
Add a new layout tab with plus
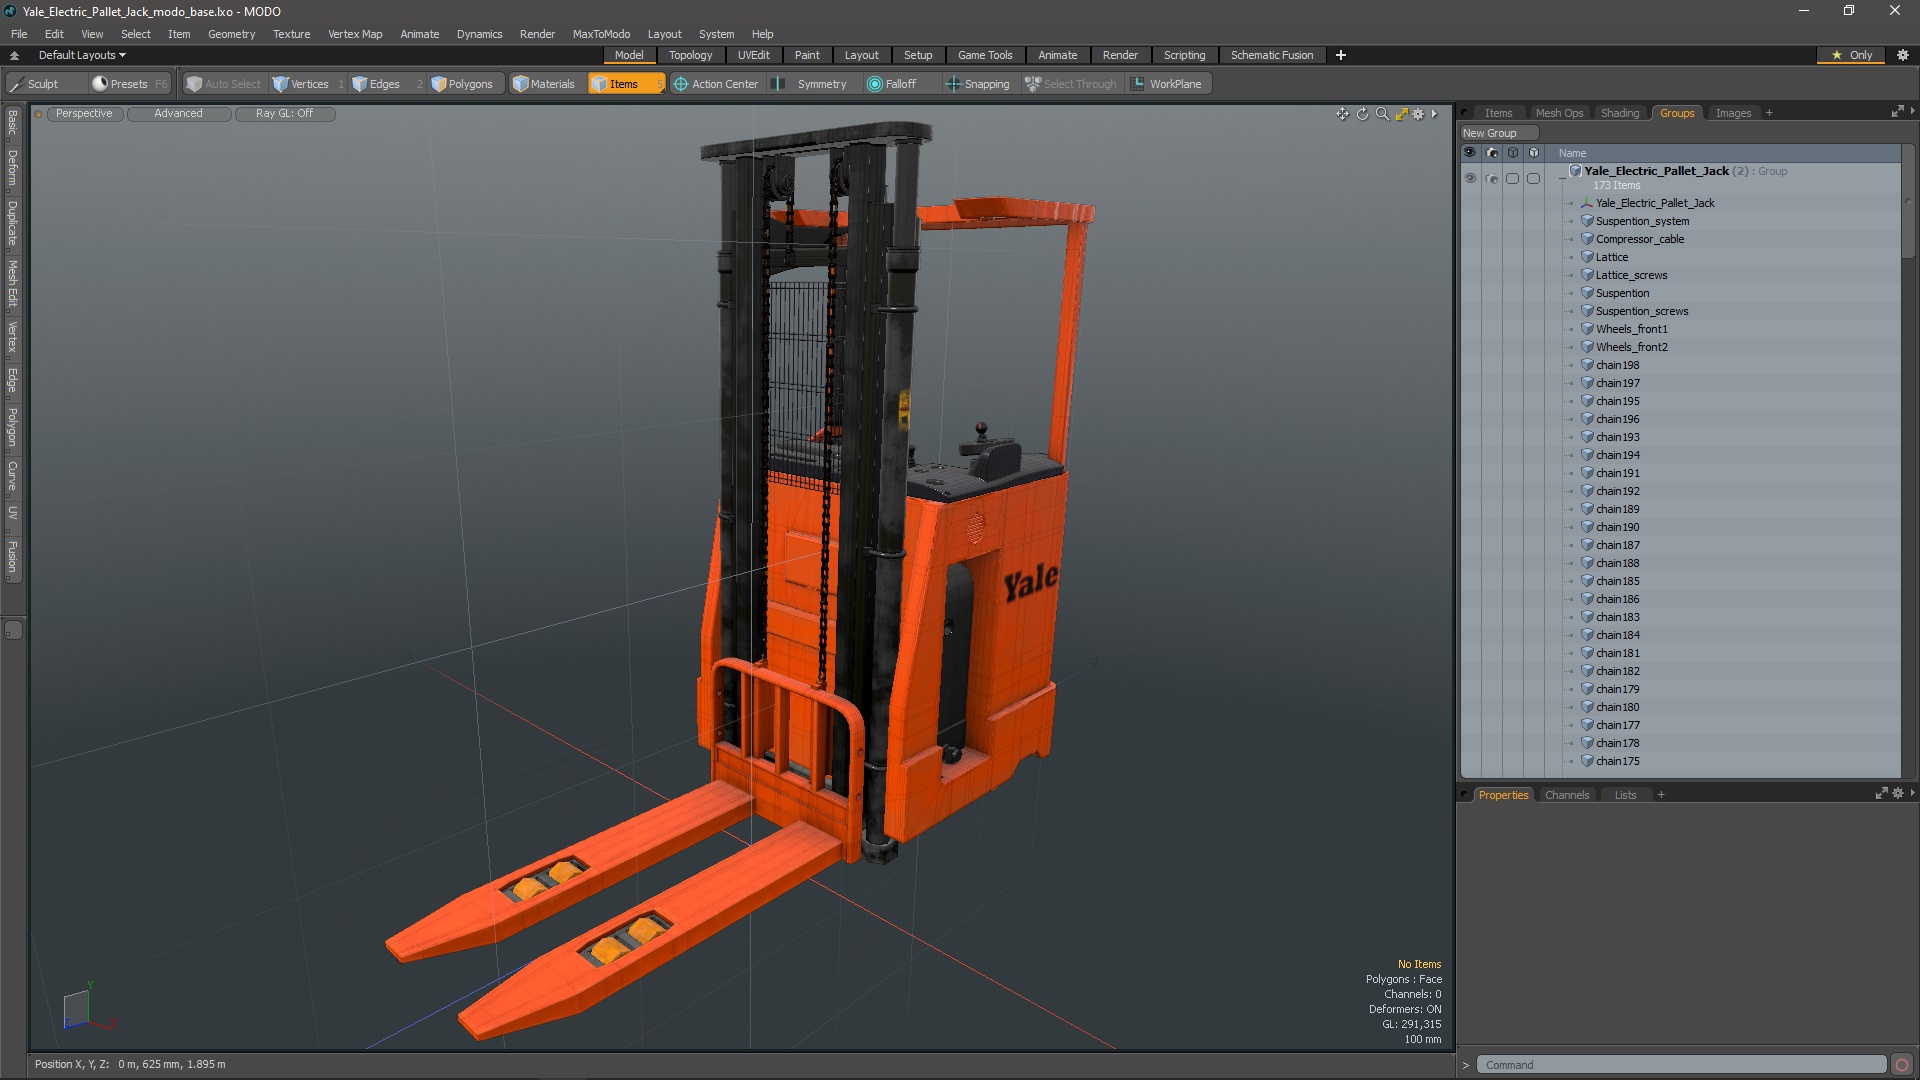pyautogui.click(x=1341, y=55)
